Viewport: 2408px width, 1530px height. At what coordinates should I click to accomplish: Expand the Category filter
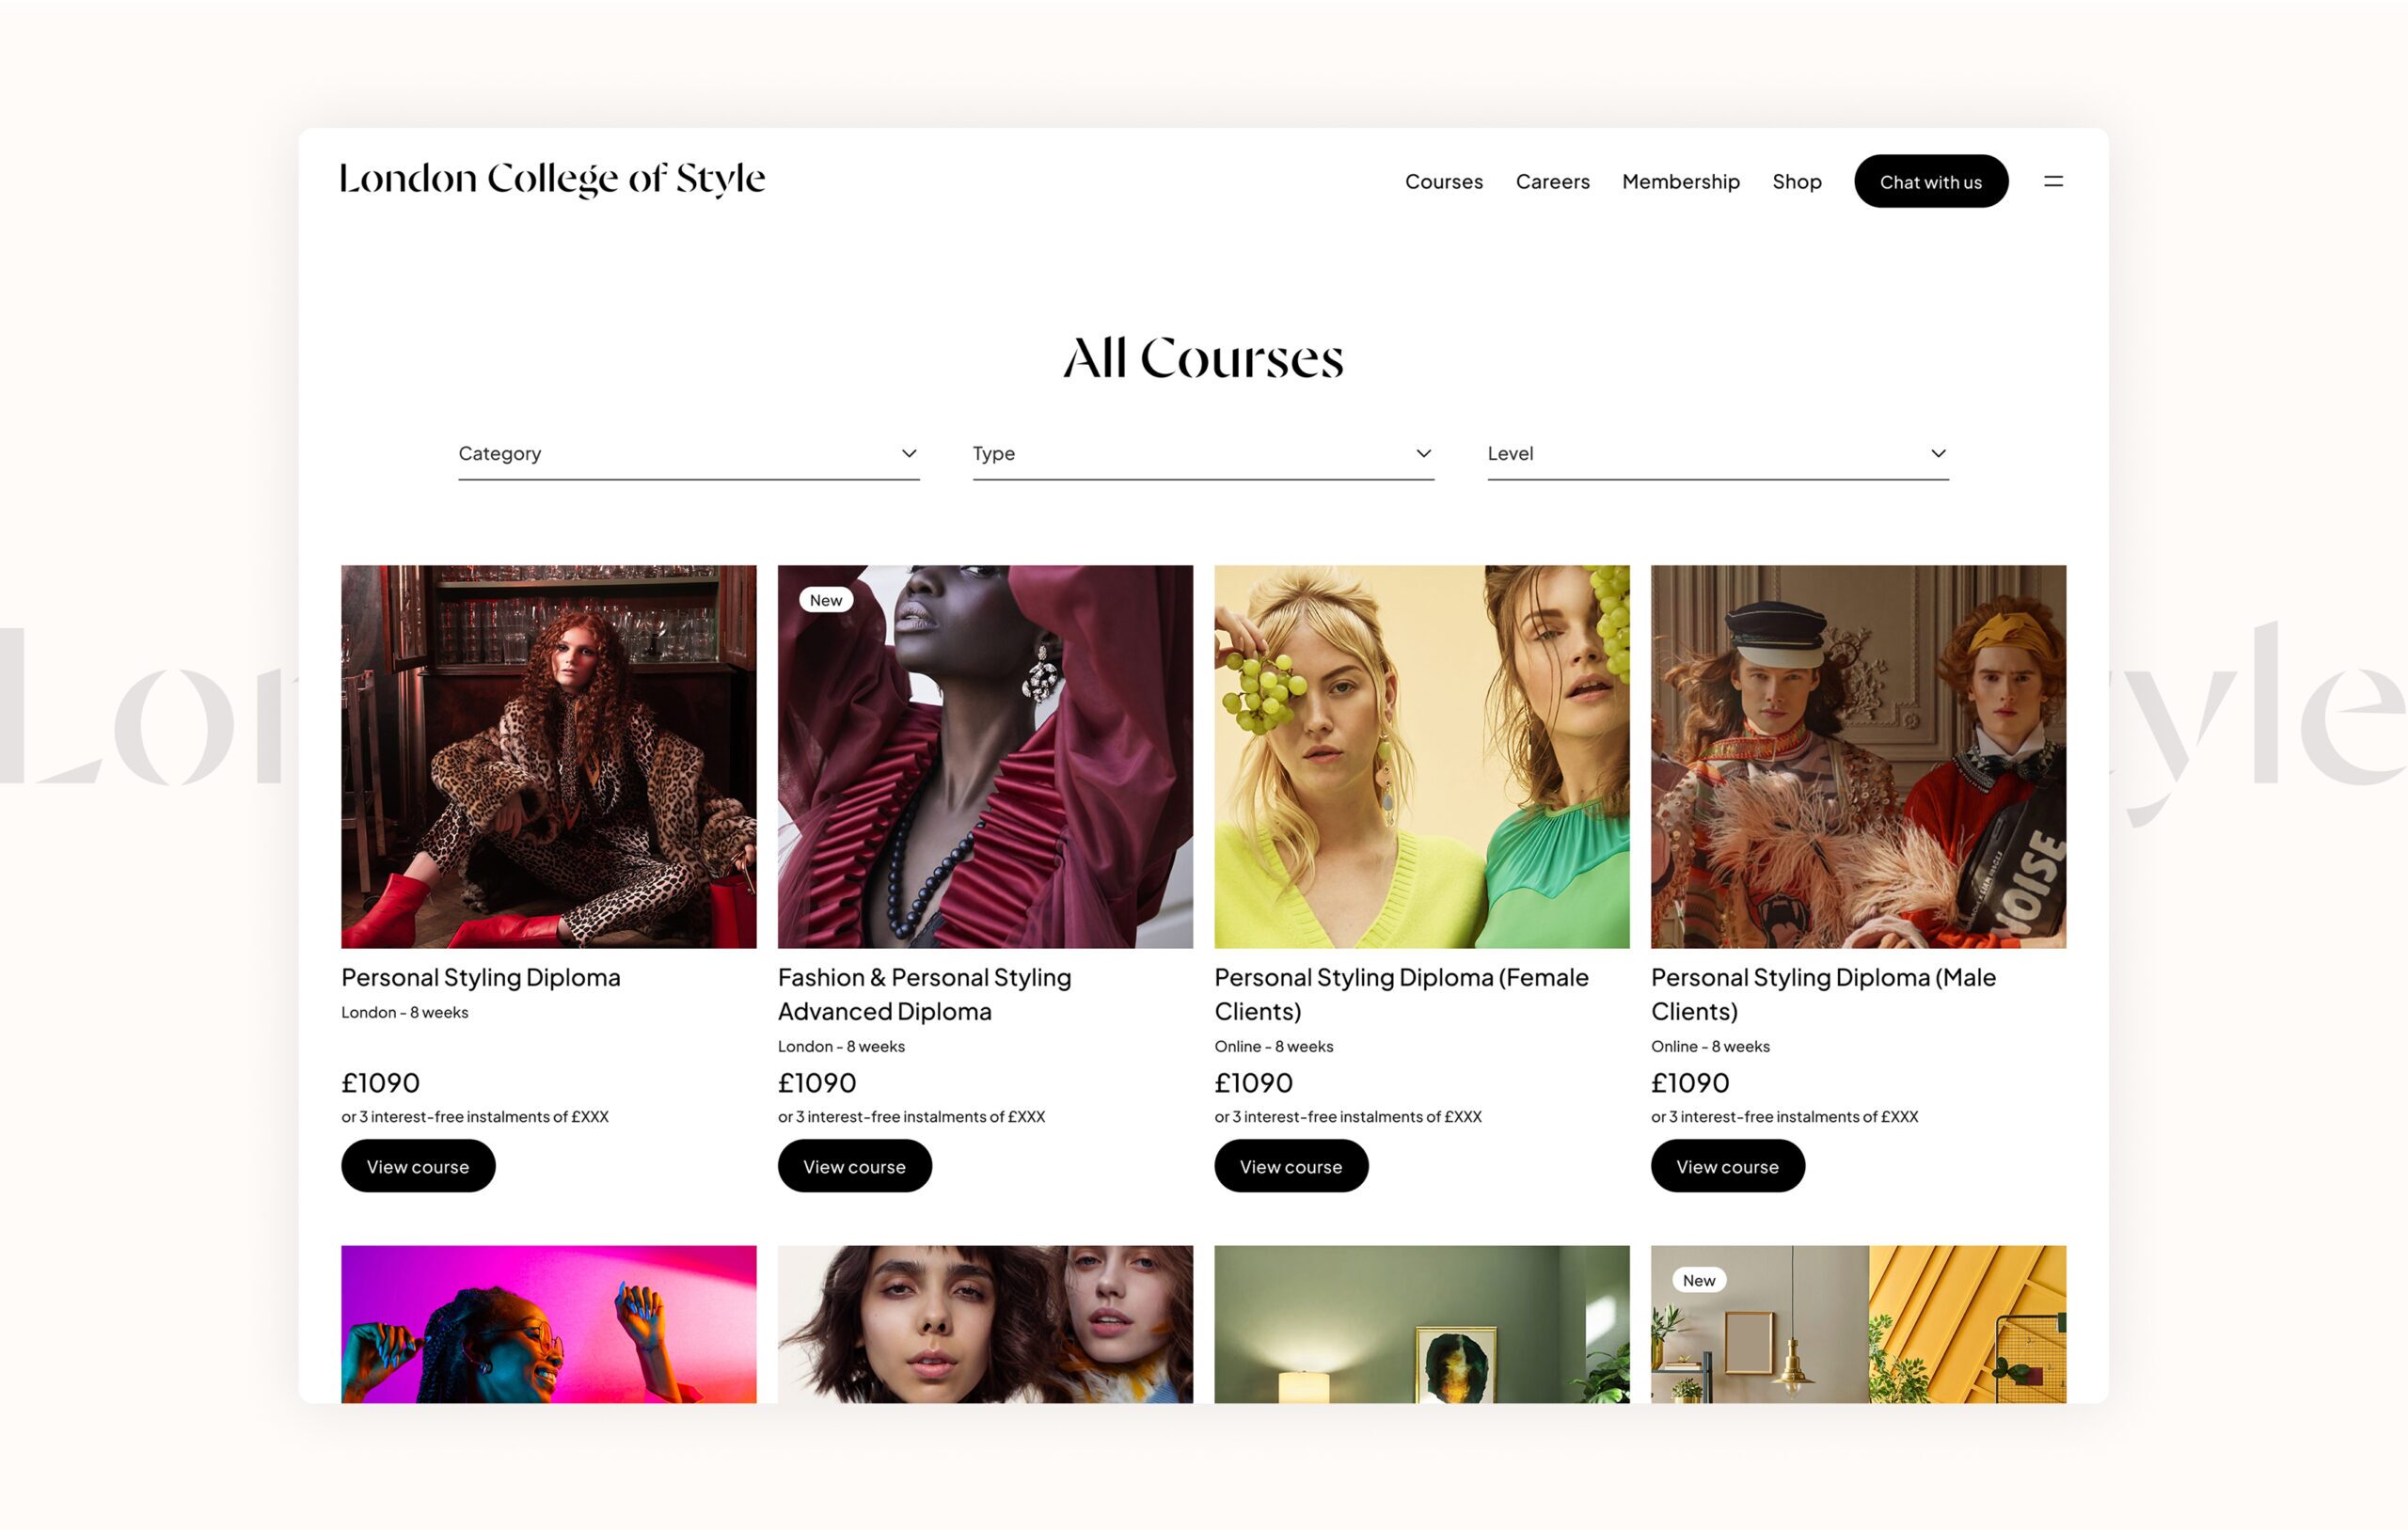pyautogui.click(x=689, y=454)
